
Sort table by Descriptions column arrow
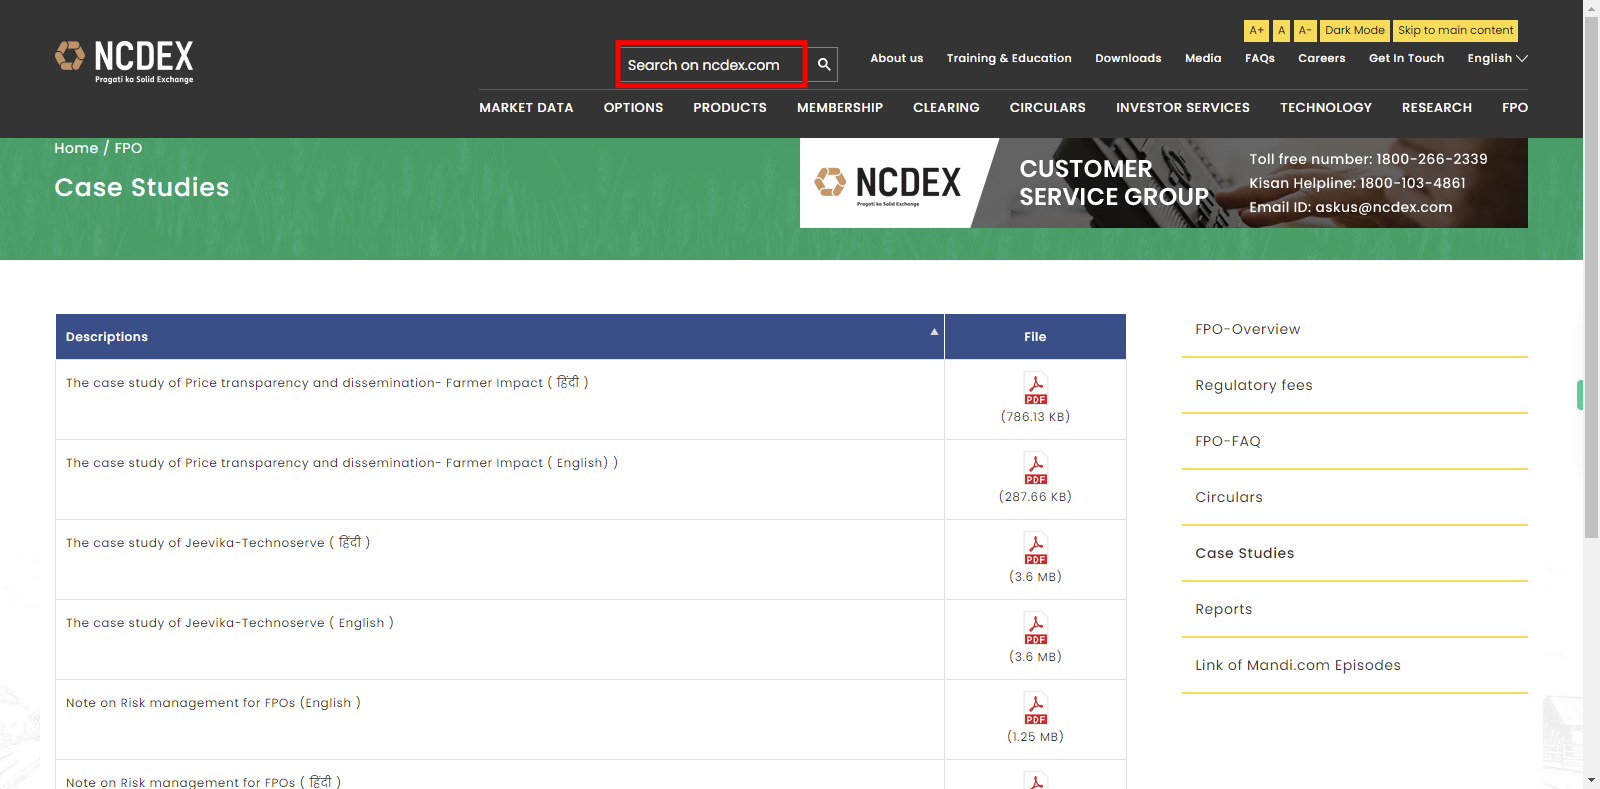click(934, 331)
